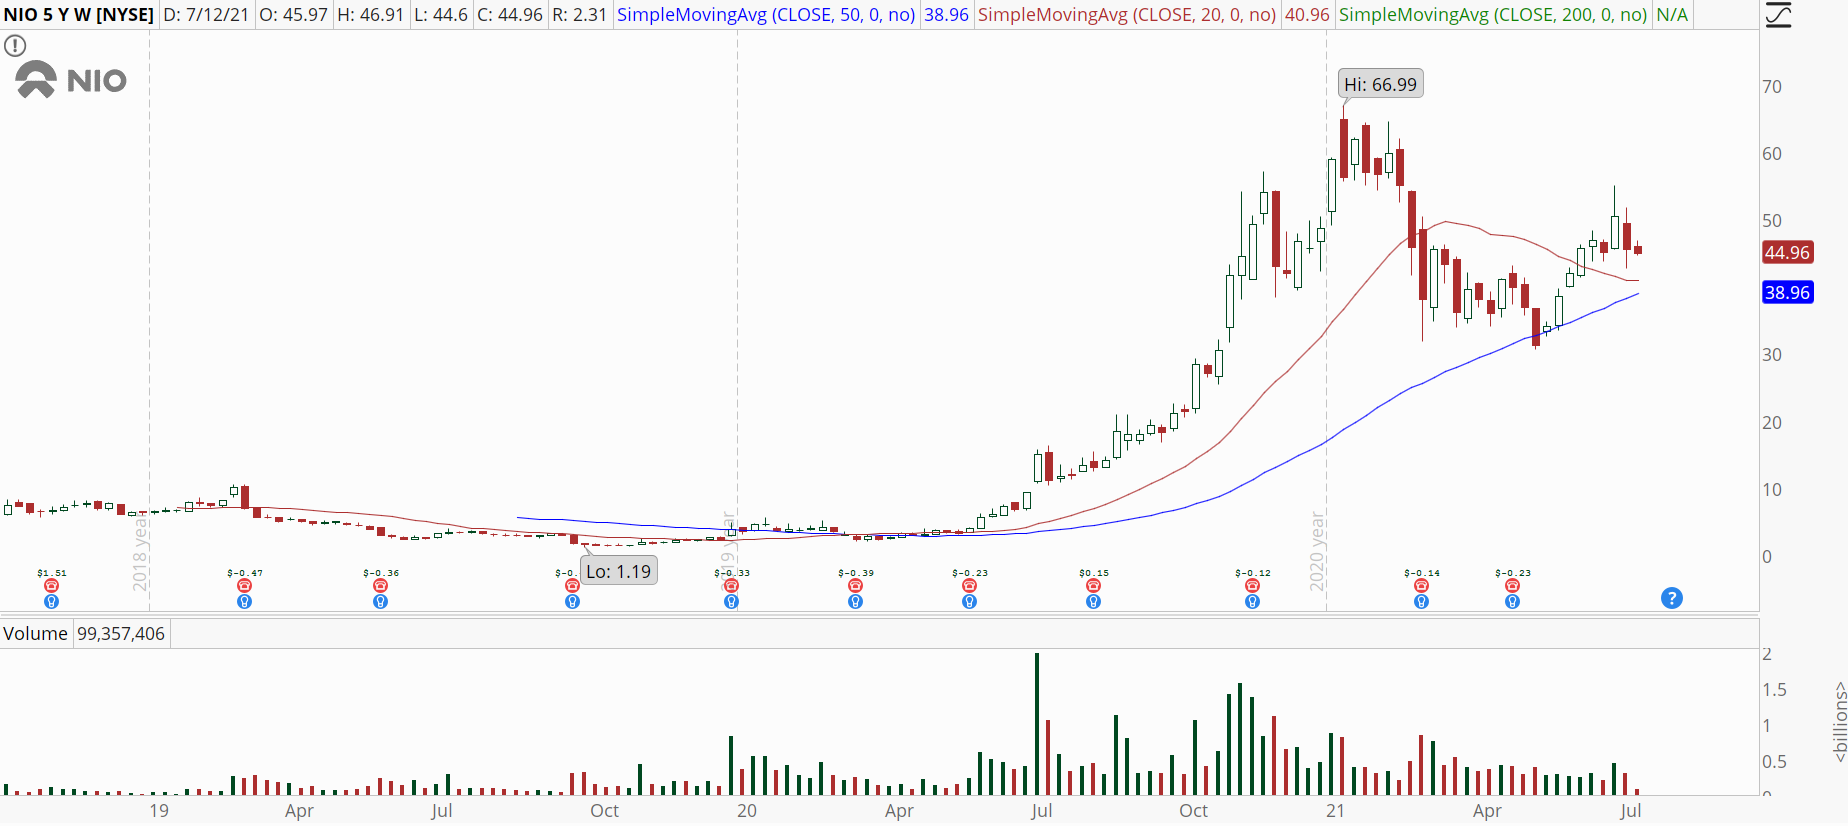Click the Lo: 1.19 price bubble
The width and height of the screenshot is (1848, 826).
click(618, 571)
